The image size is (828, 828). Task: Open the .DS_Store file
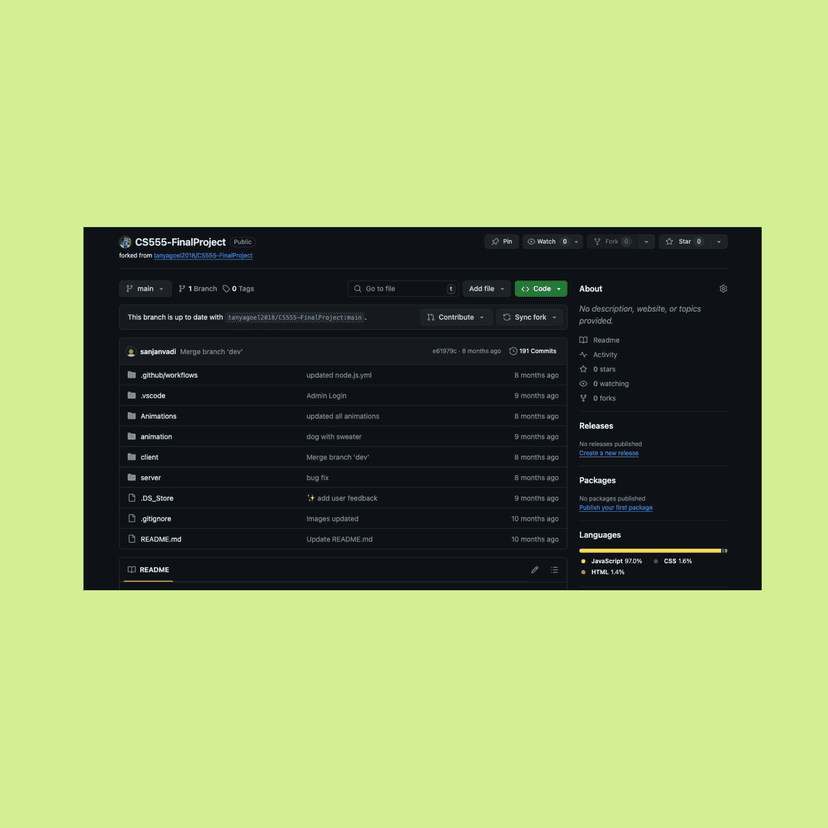pyautogui.click(x=157, y=498)
